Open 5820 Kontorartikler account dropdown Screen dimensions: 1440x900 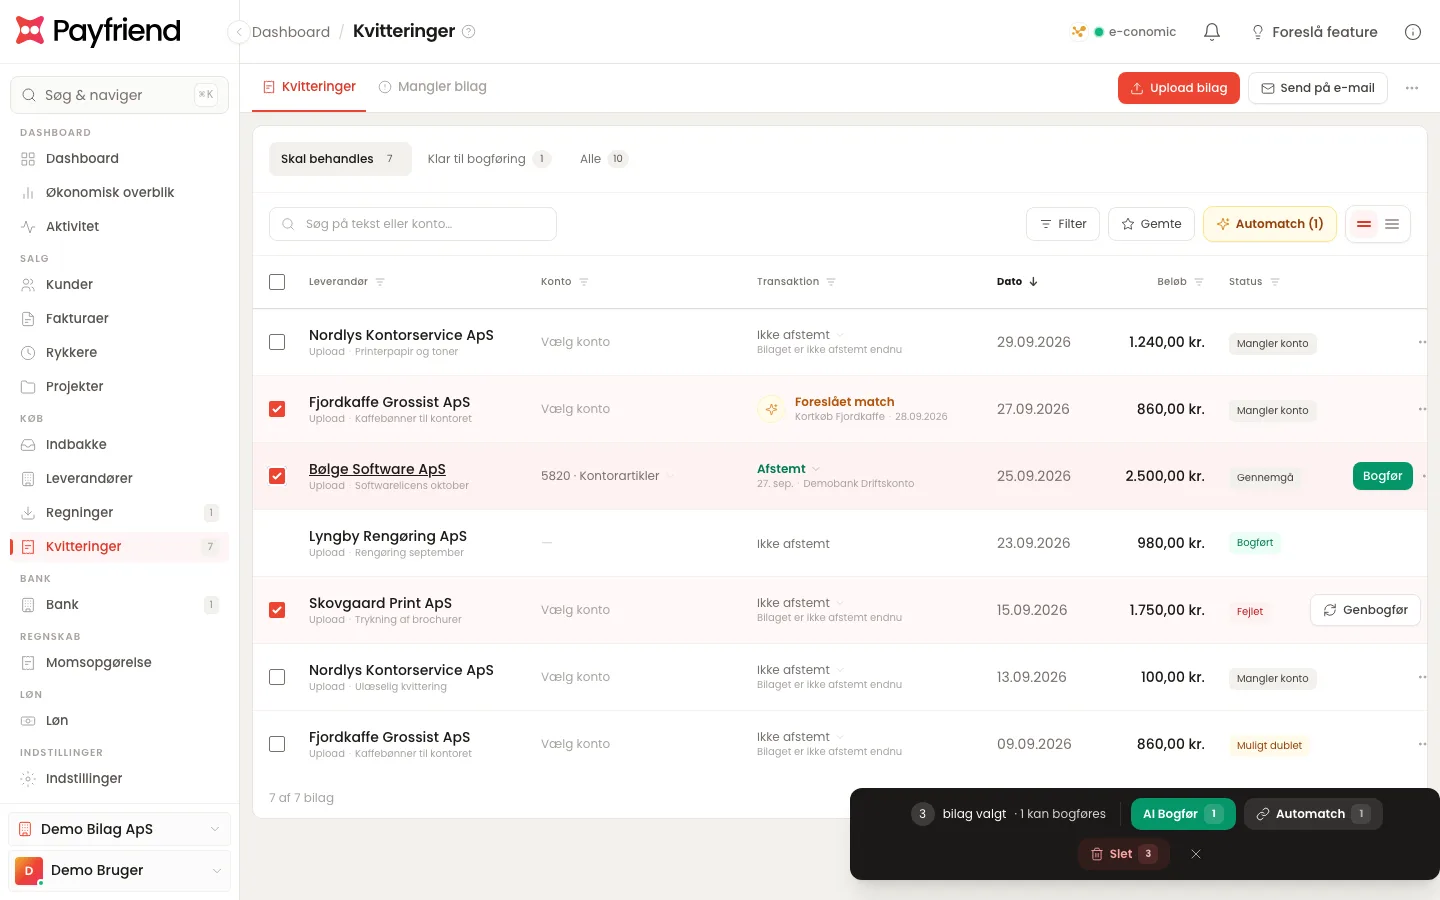[608, 476]
